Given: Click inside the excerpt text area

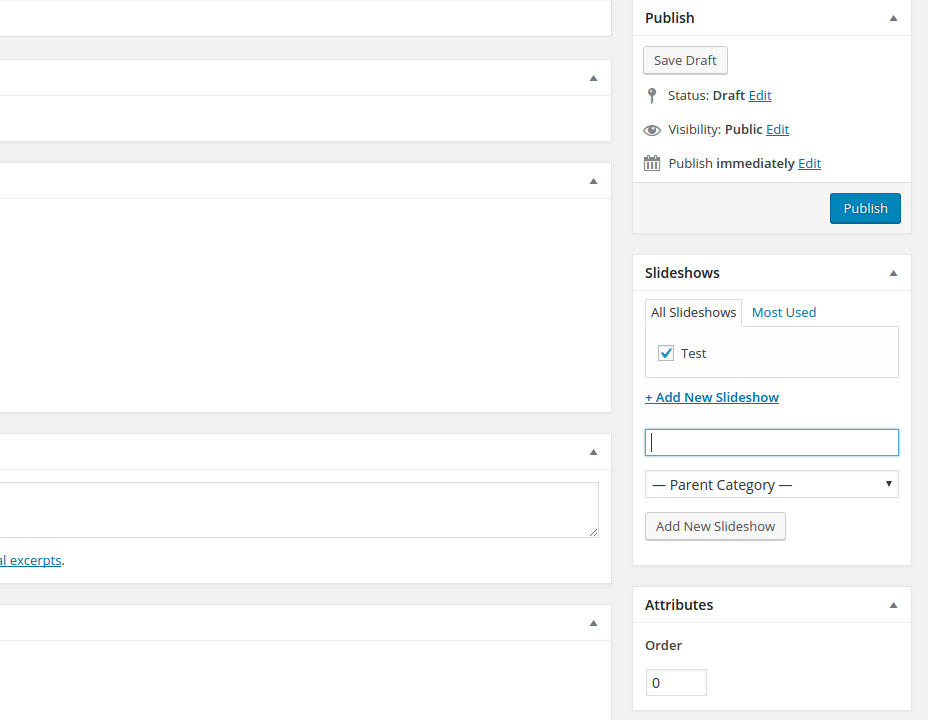Looking at the screenshot, I should pos(300,510).
